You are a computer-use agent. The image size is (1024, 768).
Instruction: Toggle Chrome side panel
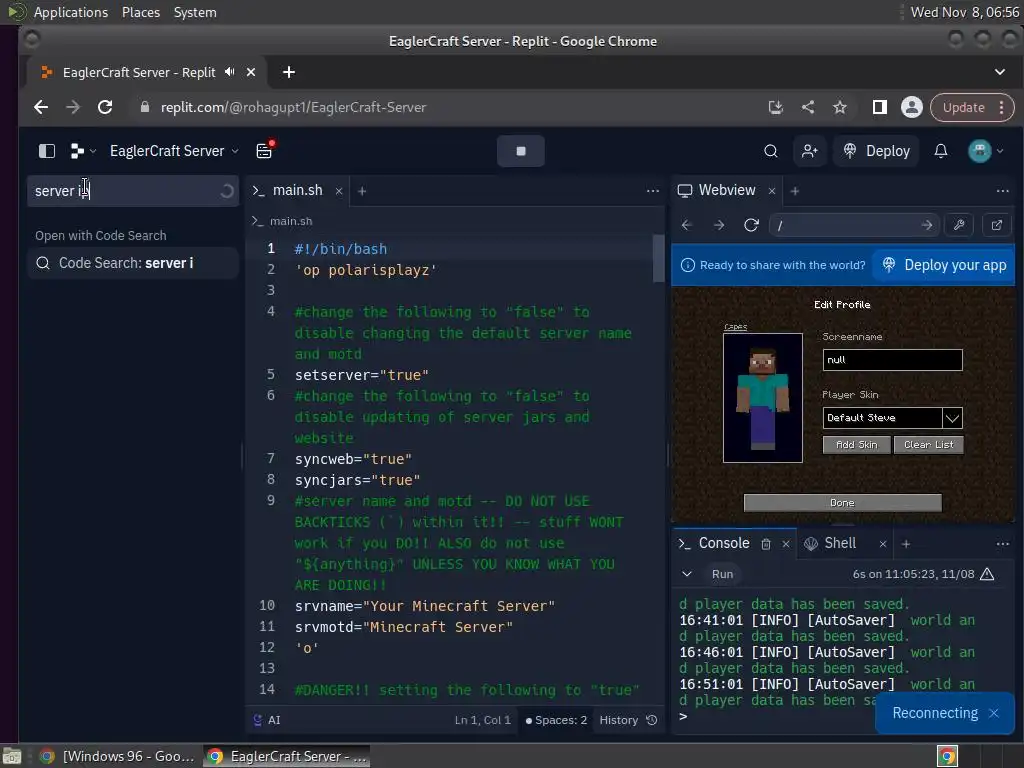click(x=880, y=107)
